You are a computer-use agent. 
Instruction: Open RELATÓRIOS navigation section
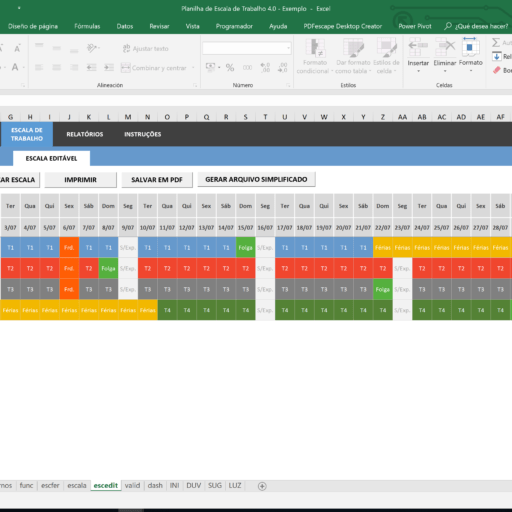pyautogui.click(x=85, y=134)
